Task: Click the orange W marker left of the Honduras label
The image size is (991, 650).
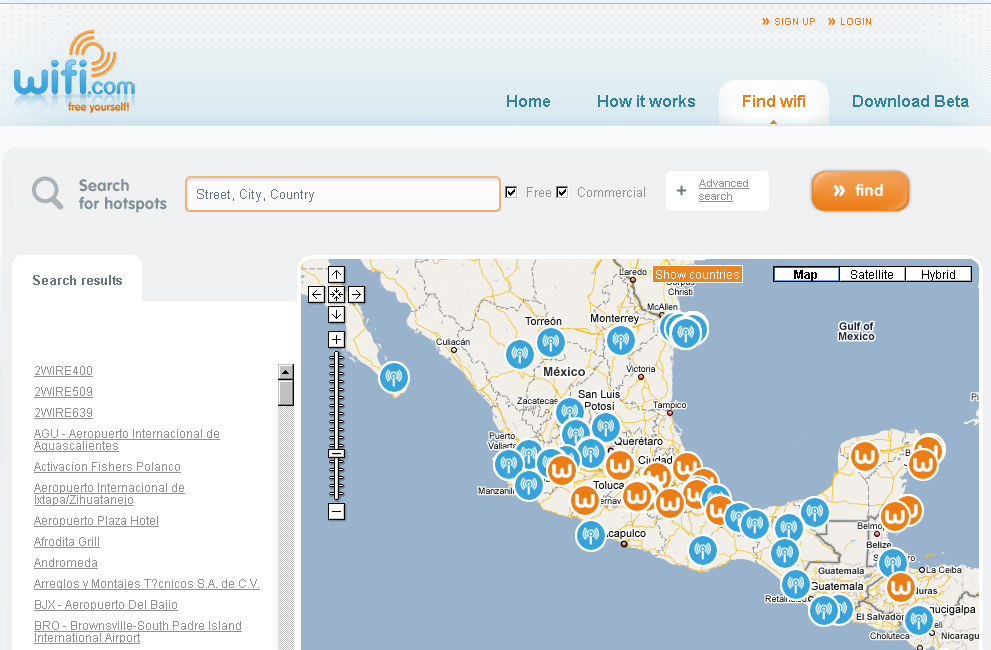Action: pos(901,587)
